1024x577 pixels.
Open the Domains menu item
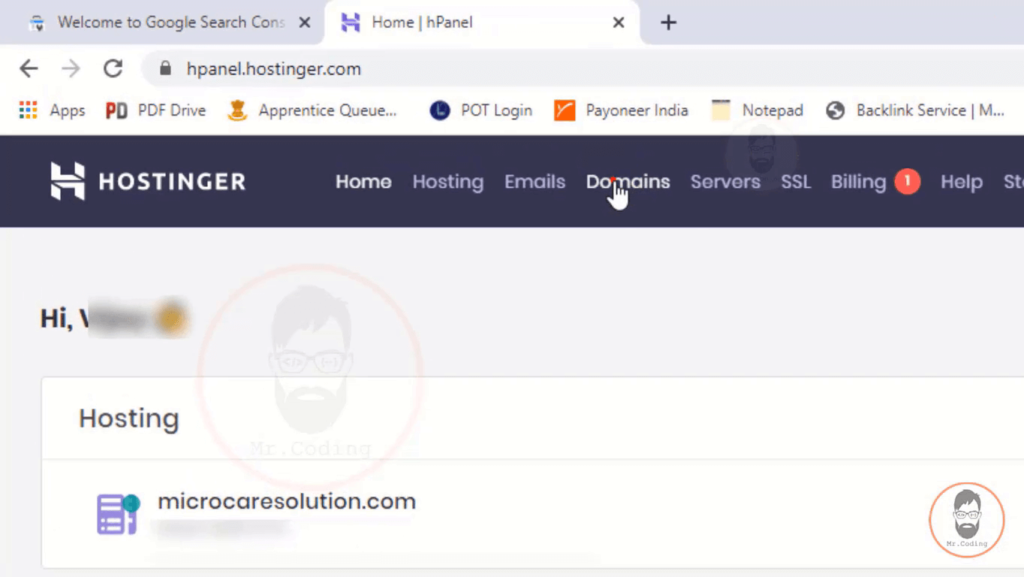(x=628, y=181)
